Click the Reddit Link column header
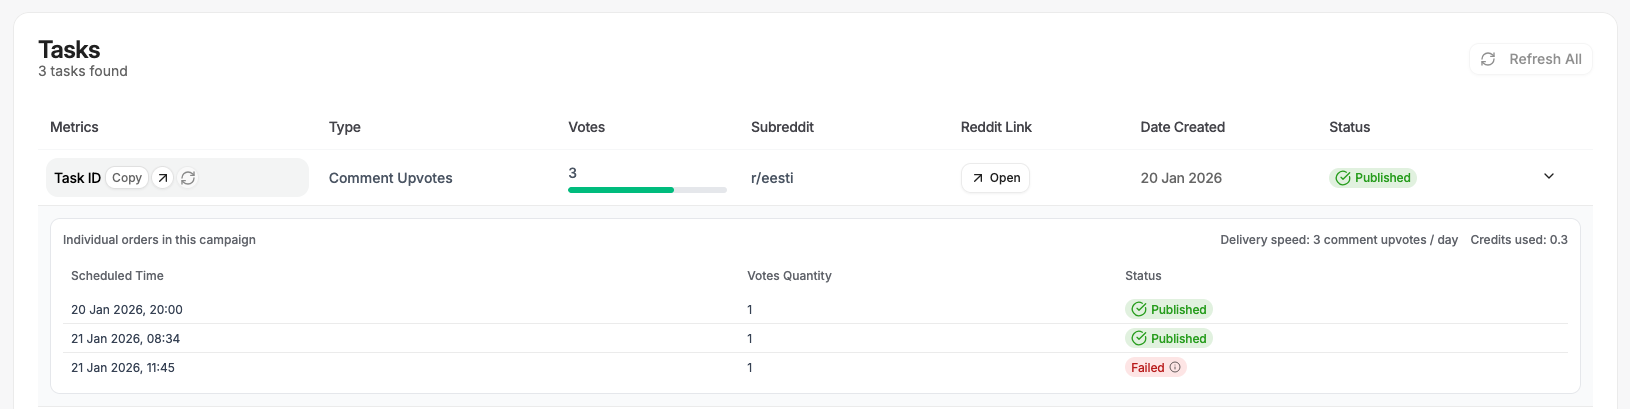The height and width of the screenshot is (409, 1630). click(x=996, y=127)
